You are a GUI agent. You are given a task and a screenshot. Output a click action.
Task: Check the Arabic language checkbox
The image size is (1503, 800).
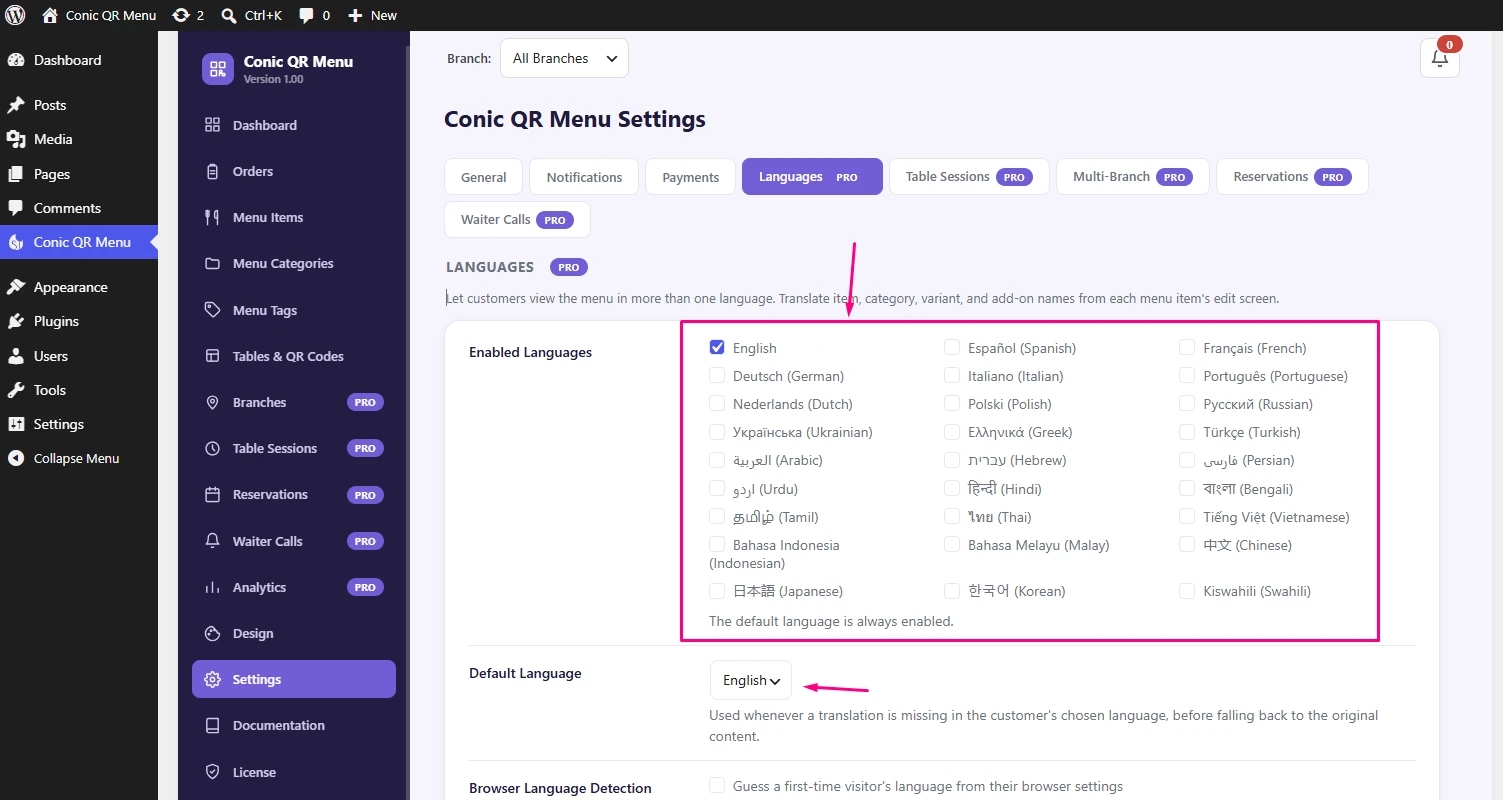(717, 460)
